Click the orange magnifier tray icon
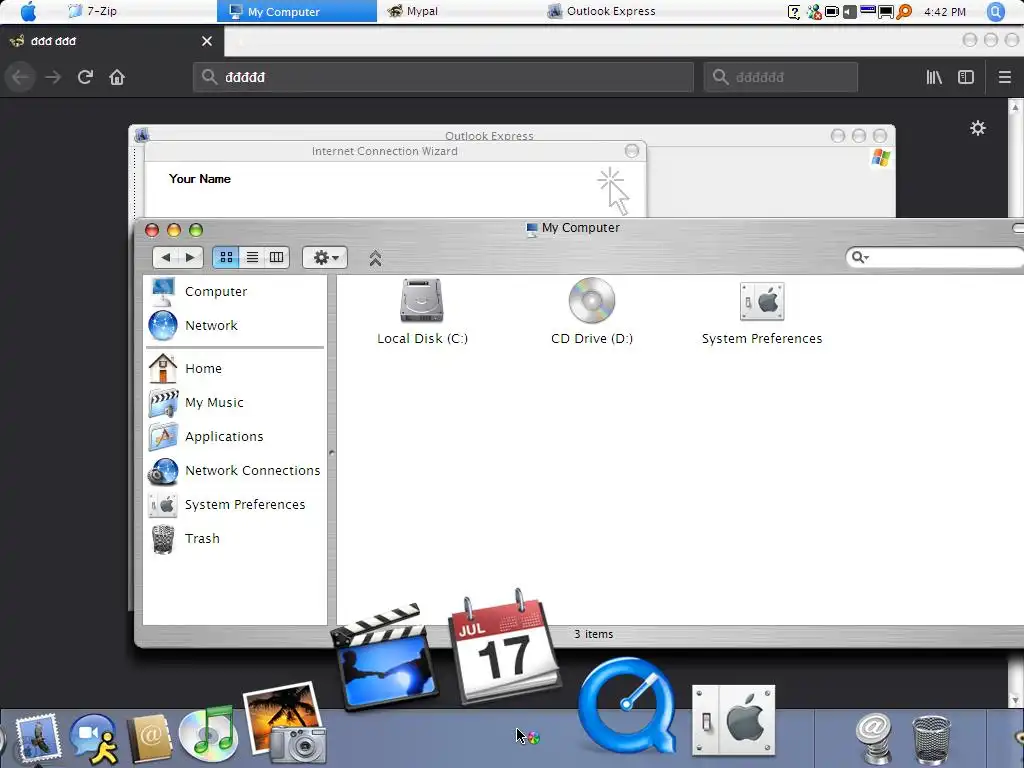 coord(904,12)
